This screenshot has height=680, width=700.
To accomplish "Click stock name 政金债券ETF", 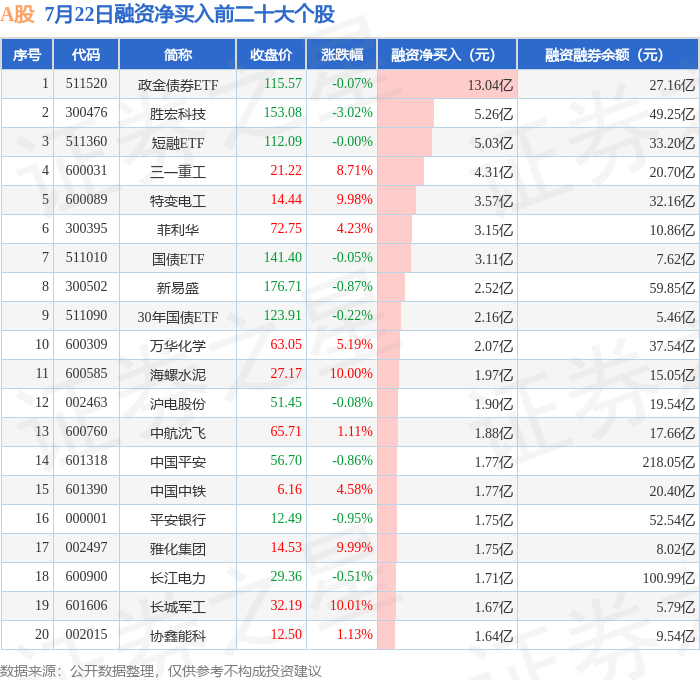I will pyautogui.click(x=178, y=84).
